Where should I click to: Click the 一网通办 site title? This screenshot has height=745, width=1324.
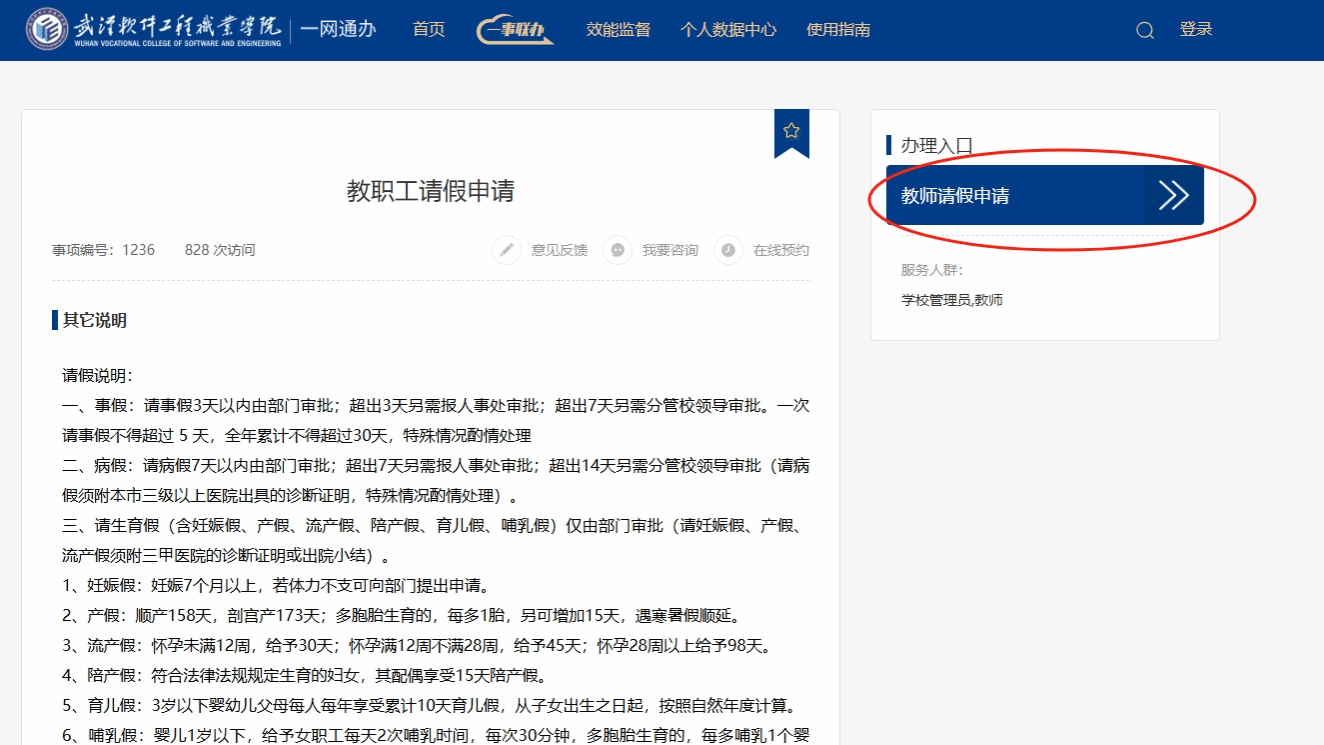338,30
